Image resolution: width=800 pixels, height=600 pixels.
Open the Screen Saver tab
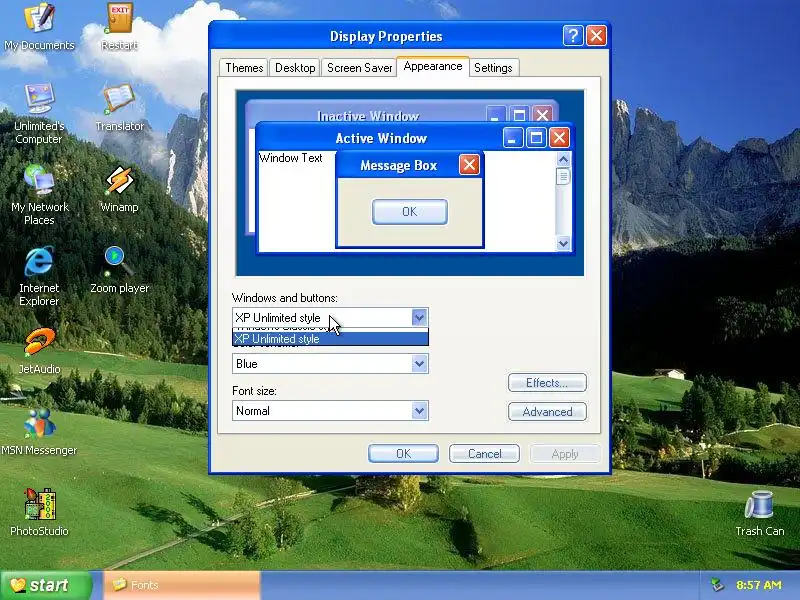359,68
